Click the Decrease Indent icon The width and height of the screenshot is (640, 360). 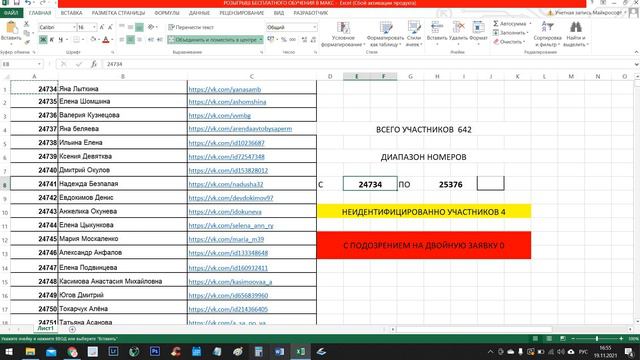(151, 40)
